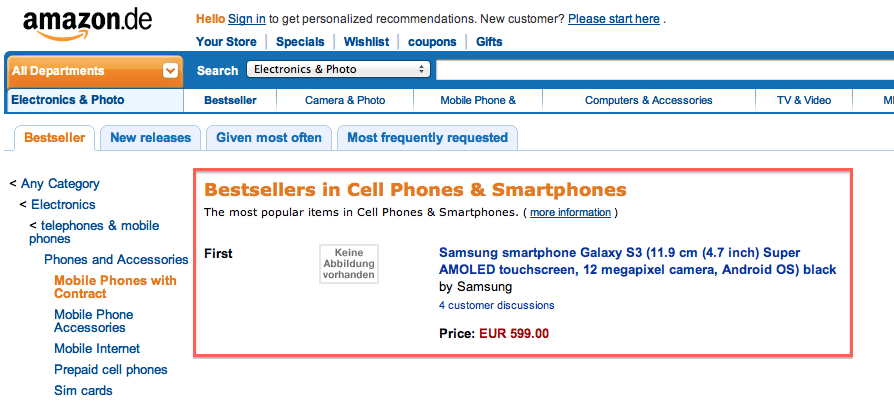
Task: Open Computers & Accessories navigation item
Action: pyautogui.click(x=648, y=100)
